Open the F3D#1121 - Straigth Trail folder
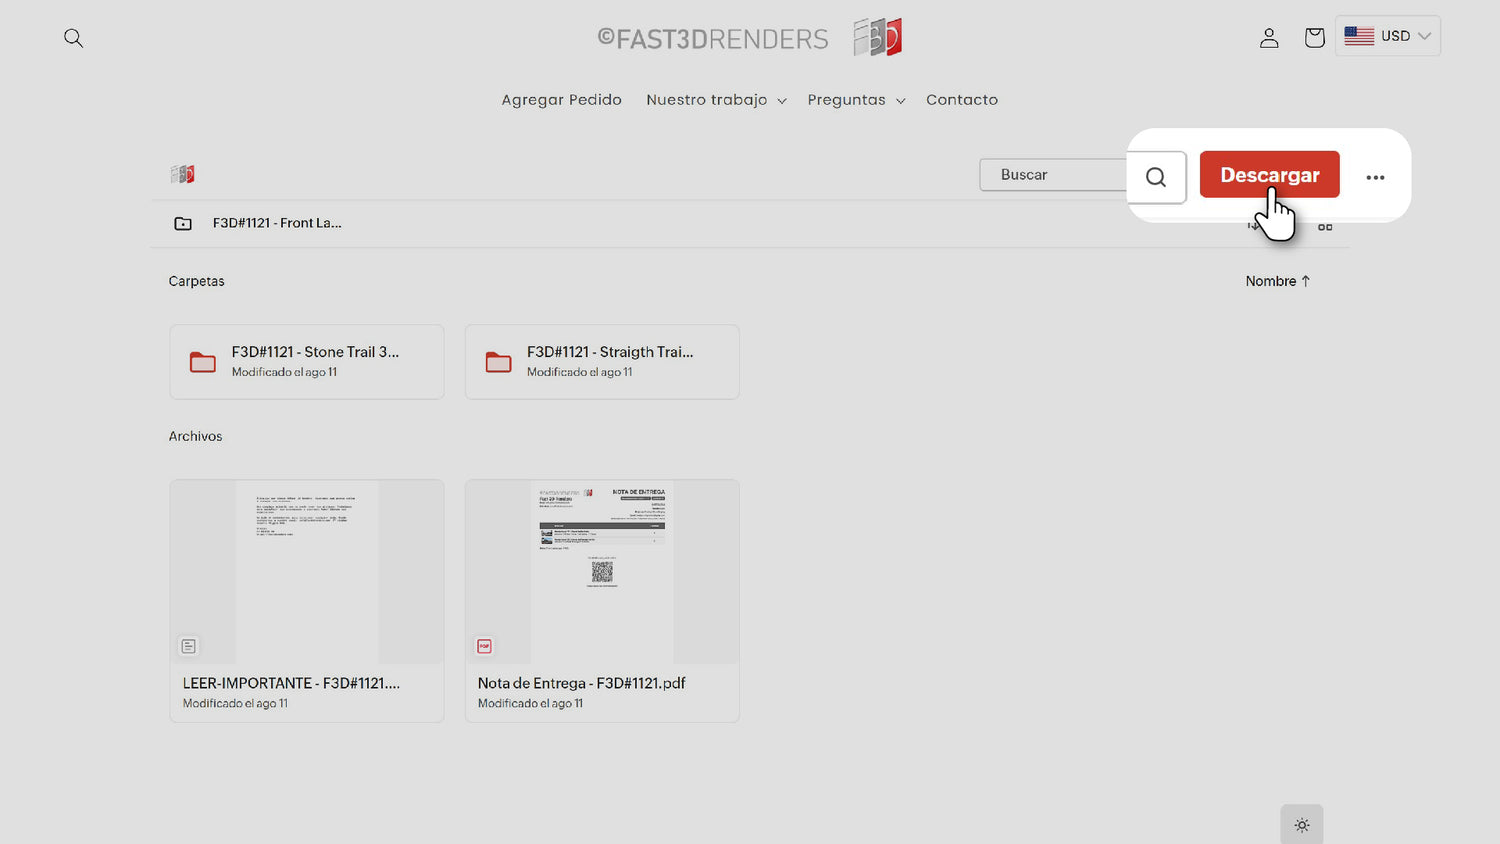 [x=602, y=361]
